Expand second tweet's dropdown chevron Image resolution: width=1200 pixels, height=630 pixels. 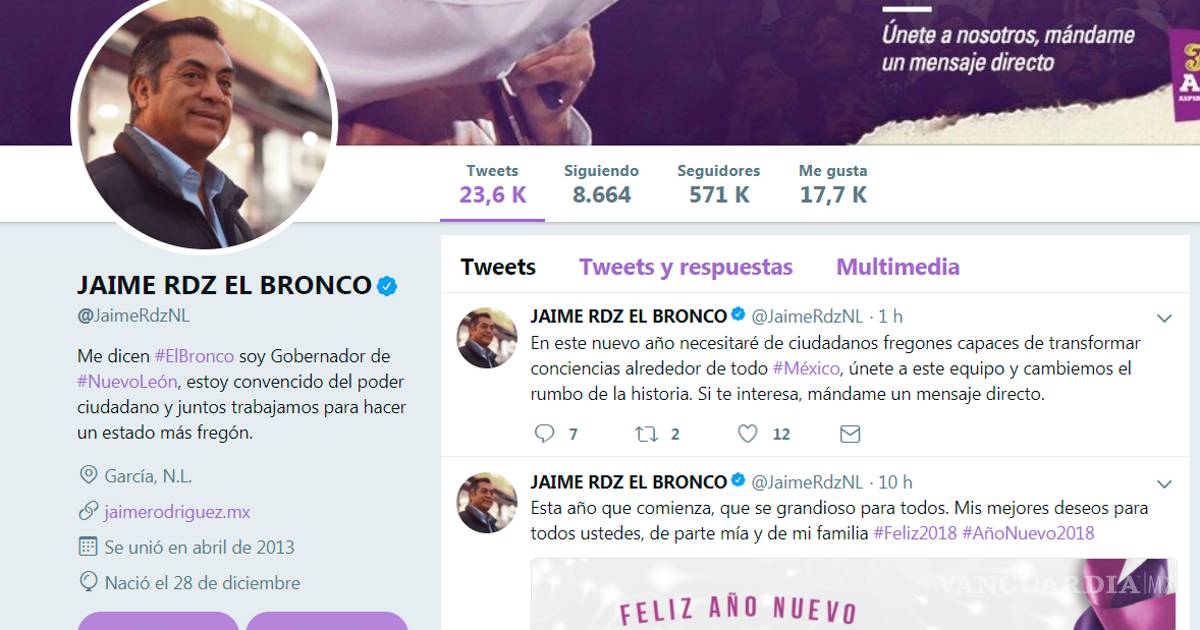coord(1164,483)
